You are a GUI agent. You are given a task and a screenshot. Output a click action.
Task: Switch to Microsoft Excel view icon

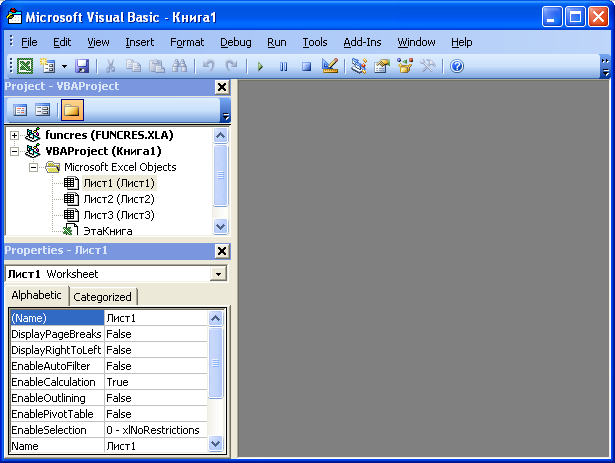point(25,66)
